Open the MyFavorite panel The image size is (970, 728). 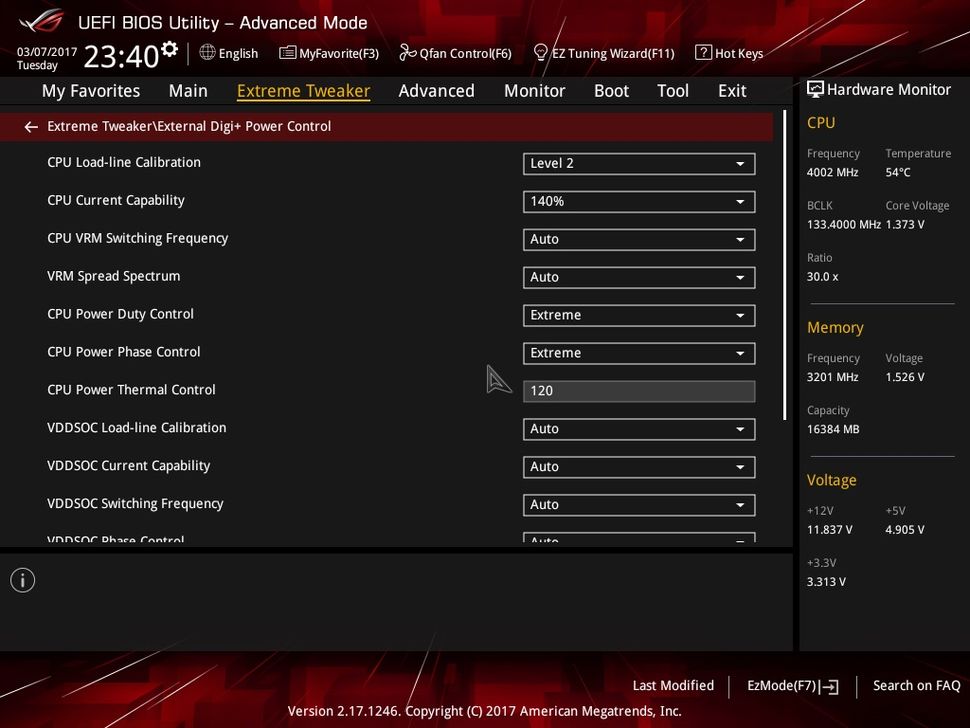click(x=329, y=52)
